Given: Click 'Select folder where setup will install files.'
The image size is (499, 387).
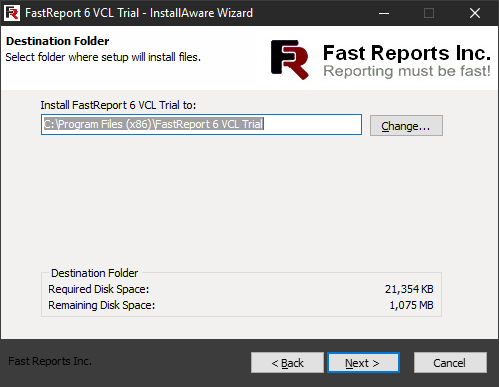Looking at the screenshot, I should click(103, 57).
